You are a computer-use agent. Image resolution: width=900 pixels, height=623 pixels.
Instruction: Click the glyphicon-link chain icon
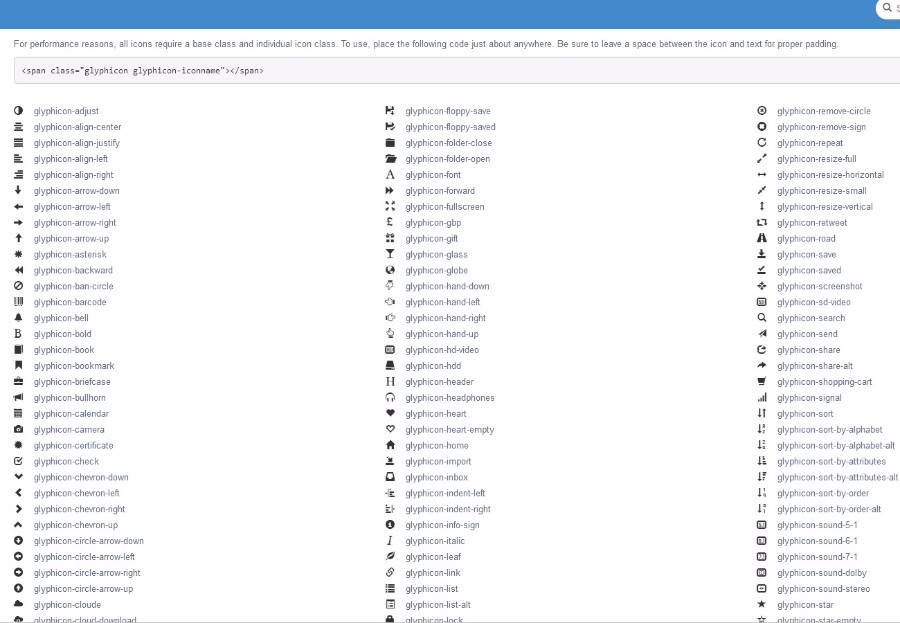390,572
